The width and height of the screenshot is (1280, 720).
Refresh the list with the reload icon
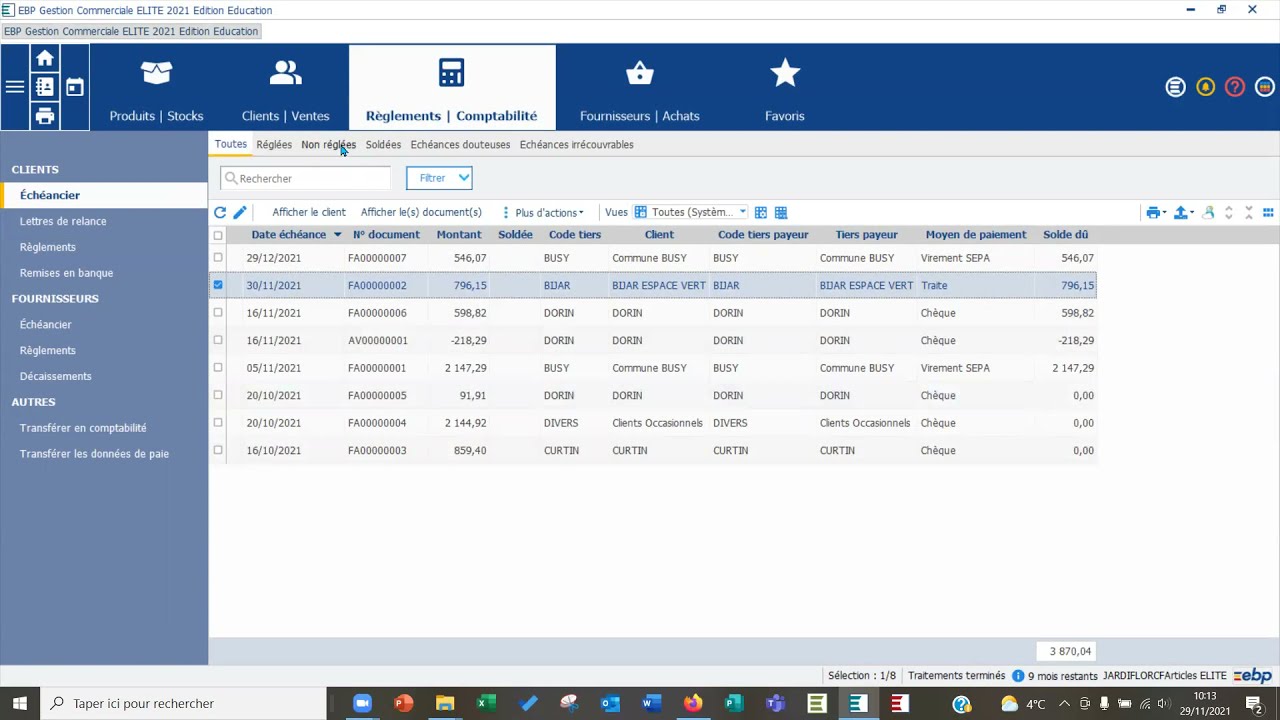[x=220, y=212]
